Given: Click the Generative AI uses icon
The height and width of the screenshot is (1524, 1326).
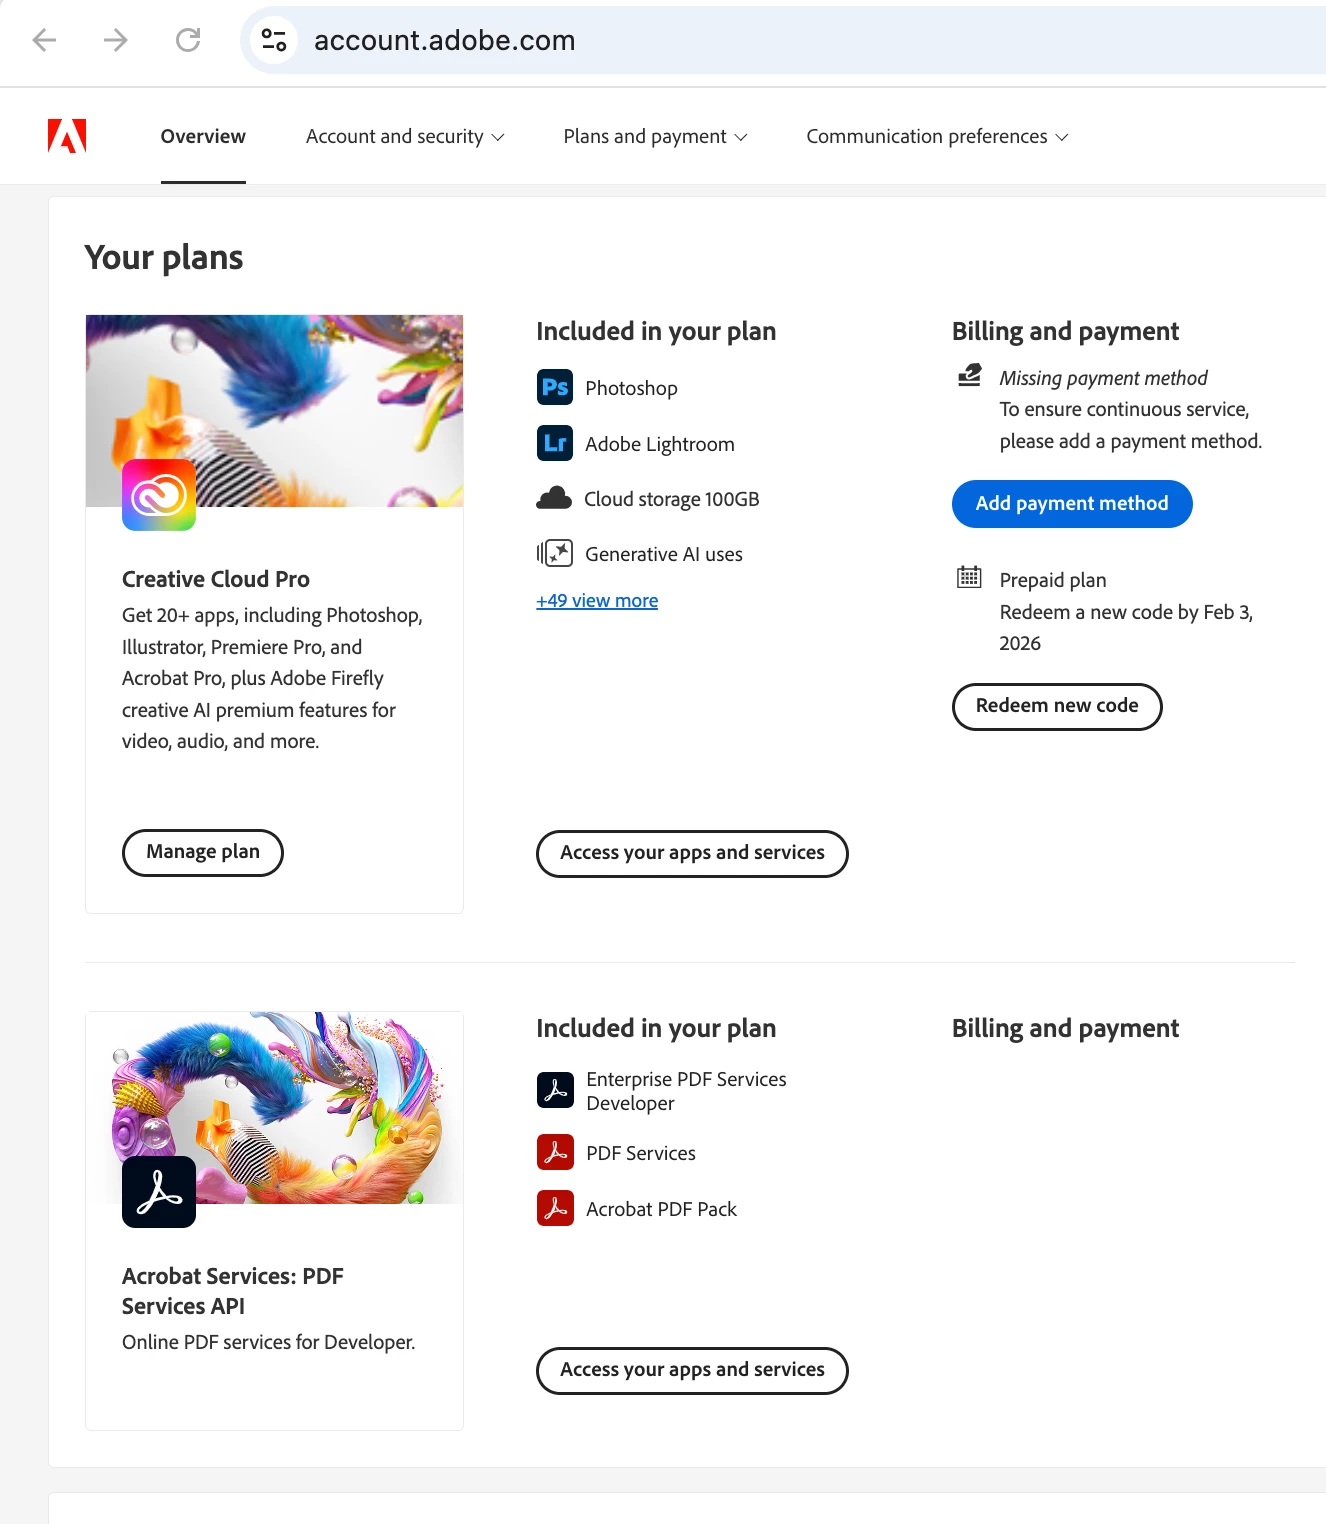Looking at the screenshot, I should click(x=555, y=553).
